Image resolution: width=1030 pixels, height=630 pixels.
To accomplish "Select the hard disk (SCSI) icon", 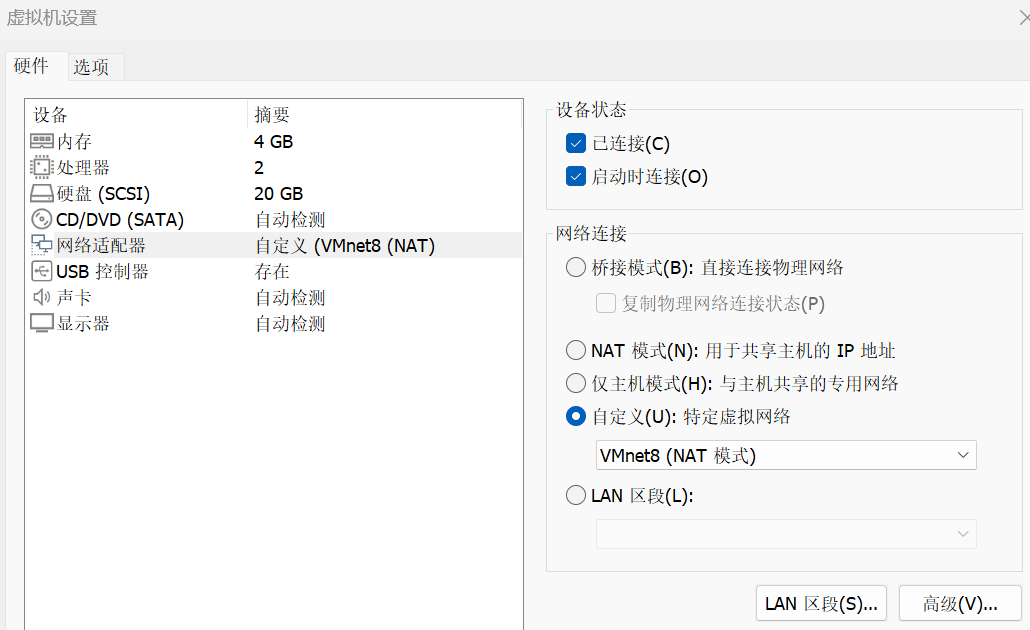I will pyautogui.click(x=42, y=194).
